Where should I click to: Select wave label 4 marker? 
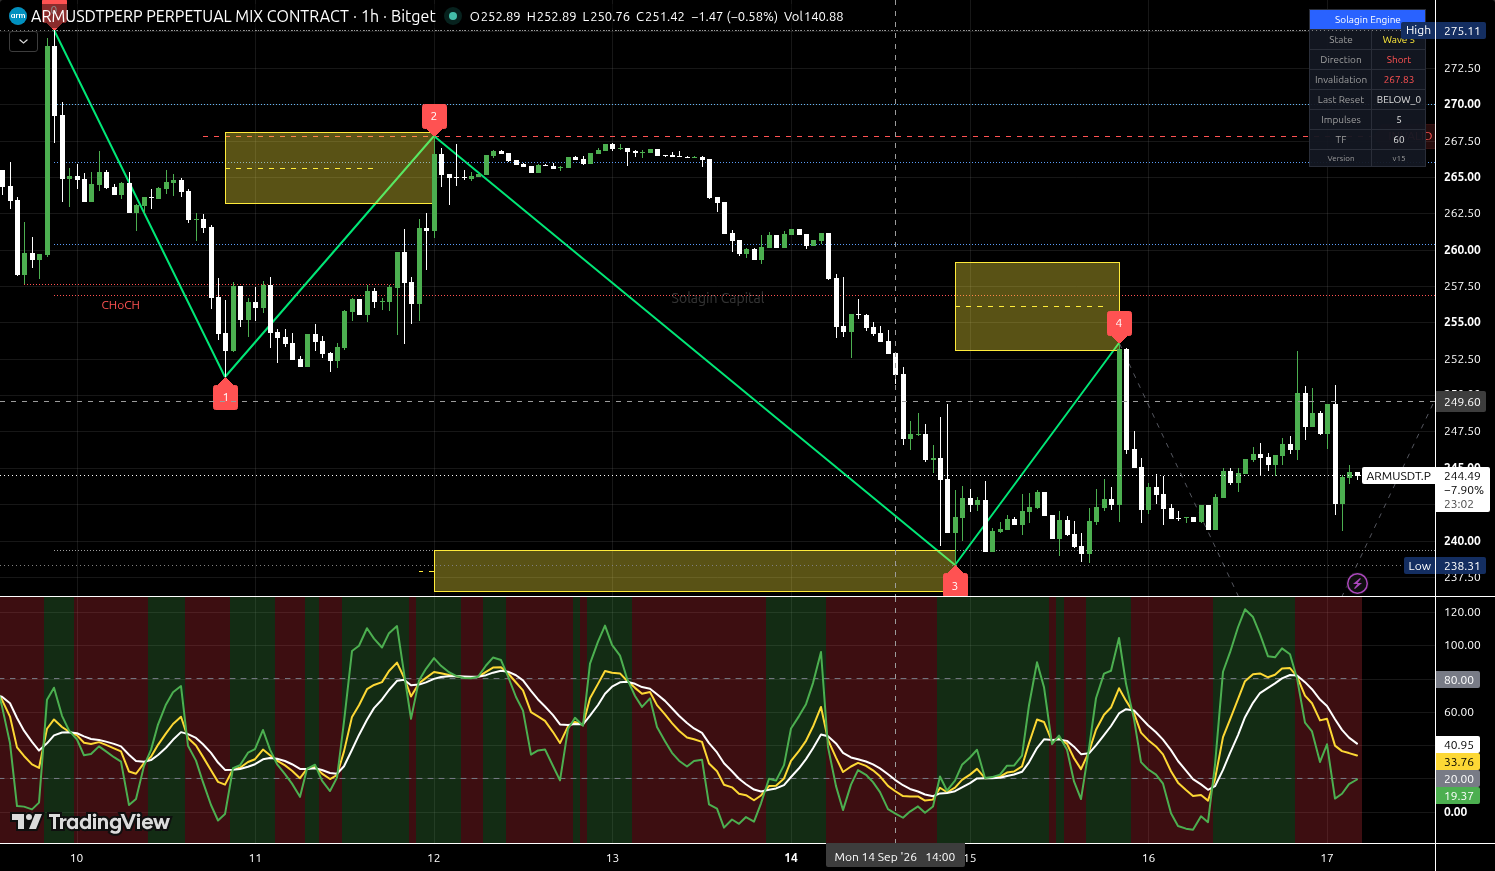point(1119,323)
